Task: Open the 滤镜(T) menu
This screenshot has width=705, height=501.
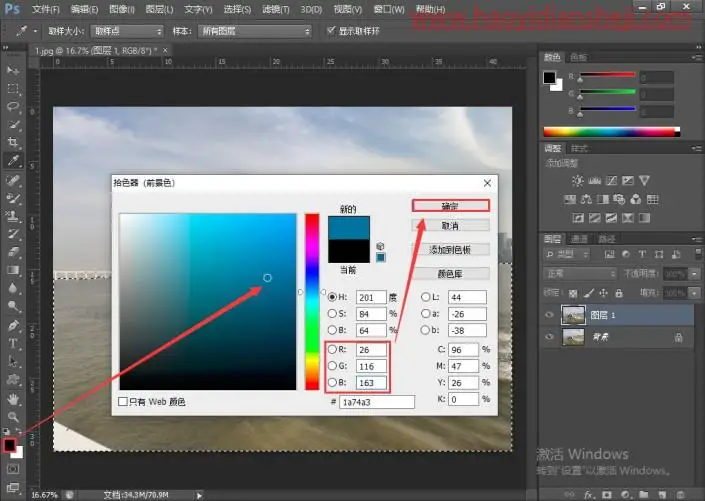Action: click(x=276, y=9)
